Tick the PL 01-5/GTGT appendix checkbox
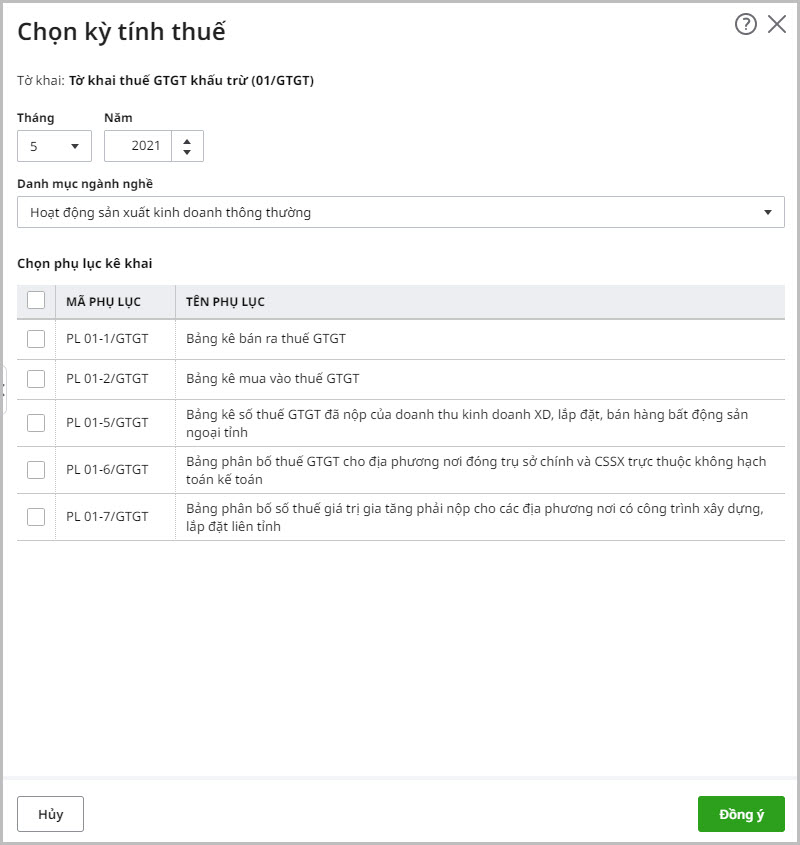 click(x=36, y=423)
